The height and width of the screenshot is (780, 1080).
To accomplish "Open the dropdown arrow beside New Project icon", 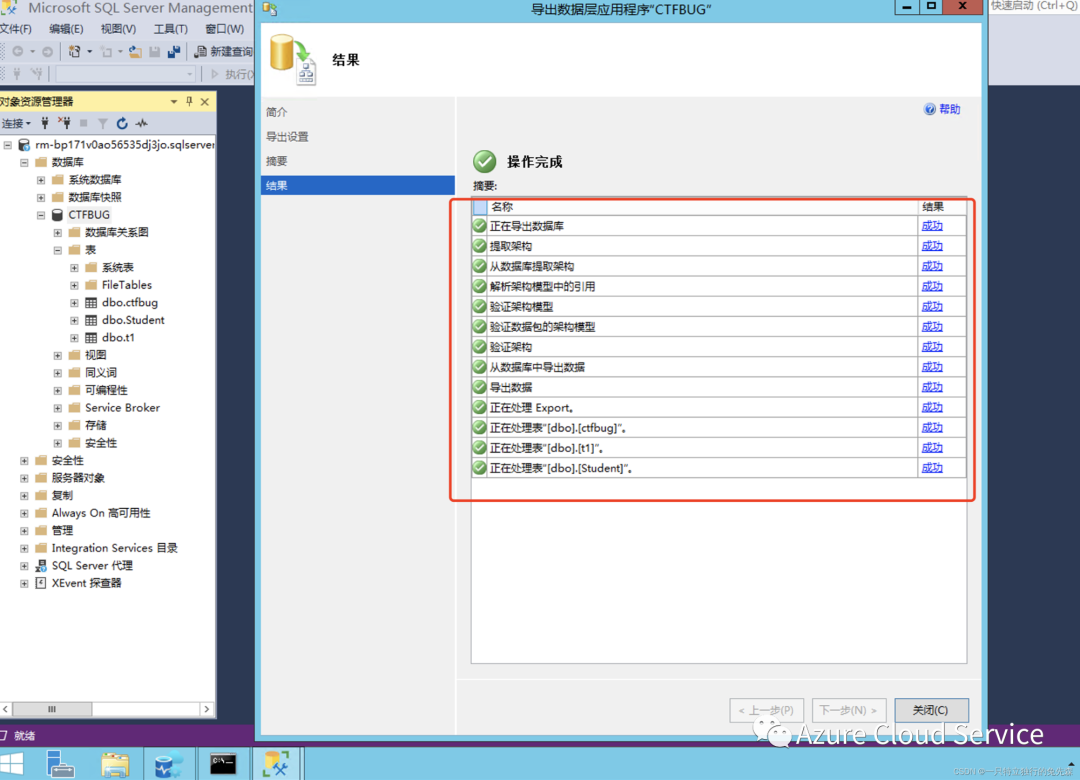I will pos(90,52).
